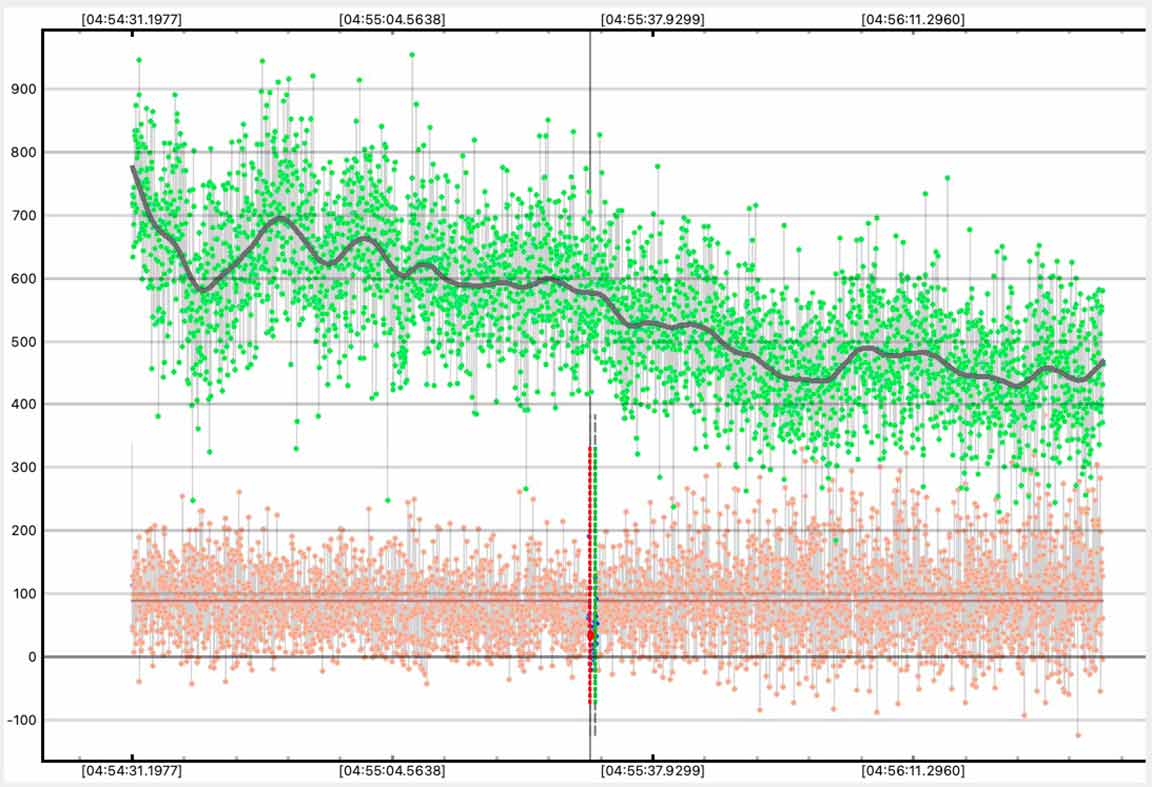Click the 600 y-axis label

point(24,278)
